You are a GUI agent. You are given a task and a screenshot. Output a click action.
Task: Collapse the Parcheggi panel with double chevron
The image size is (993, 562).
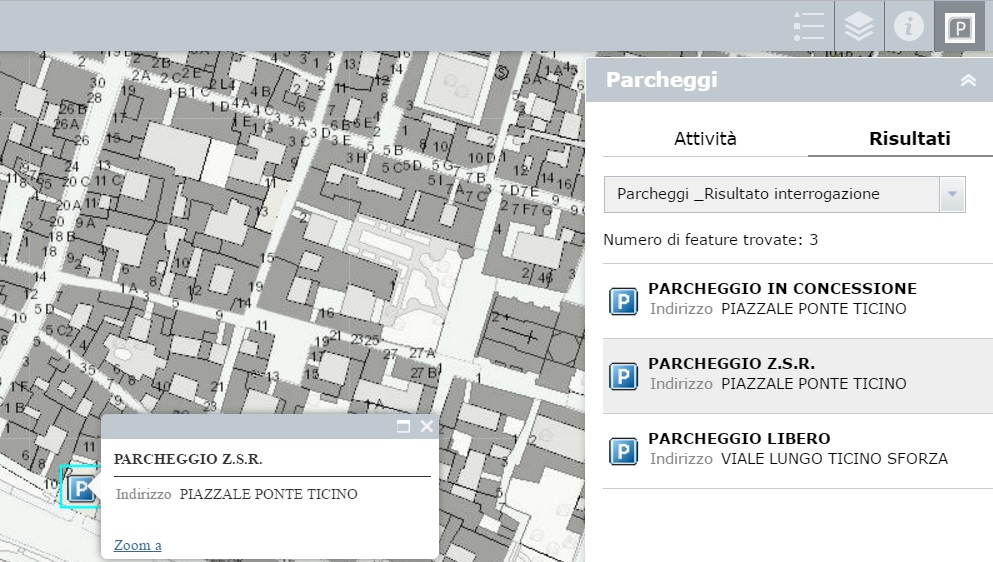pos(968,81)
